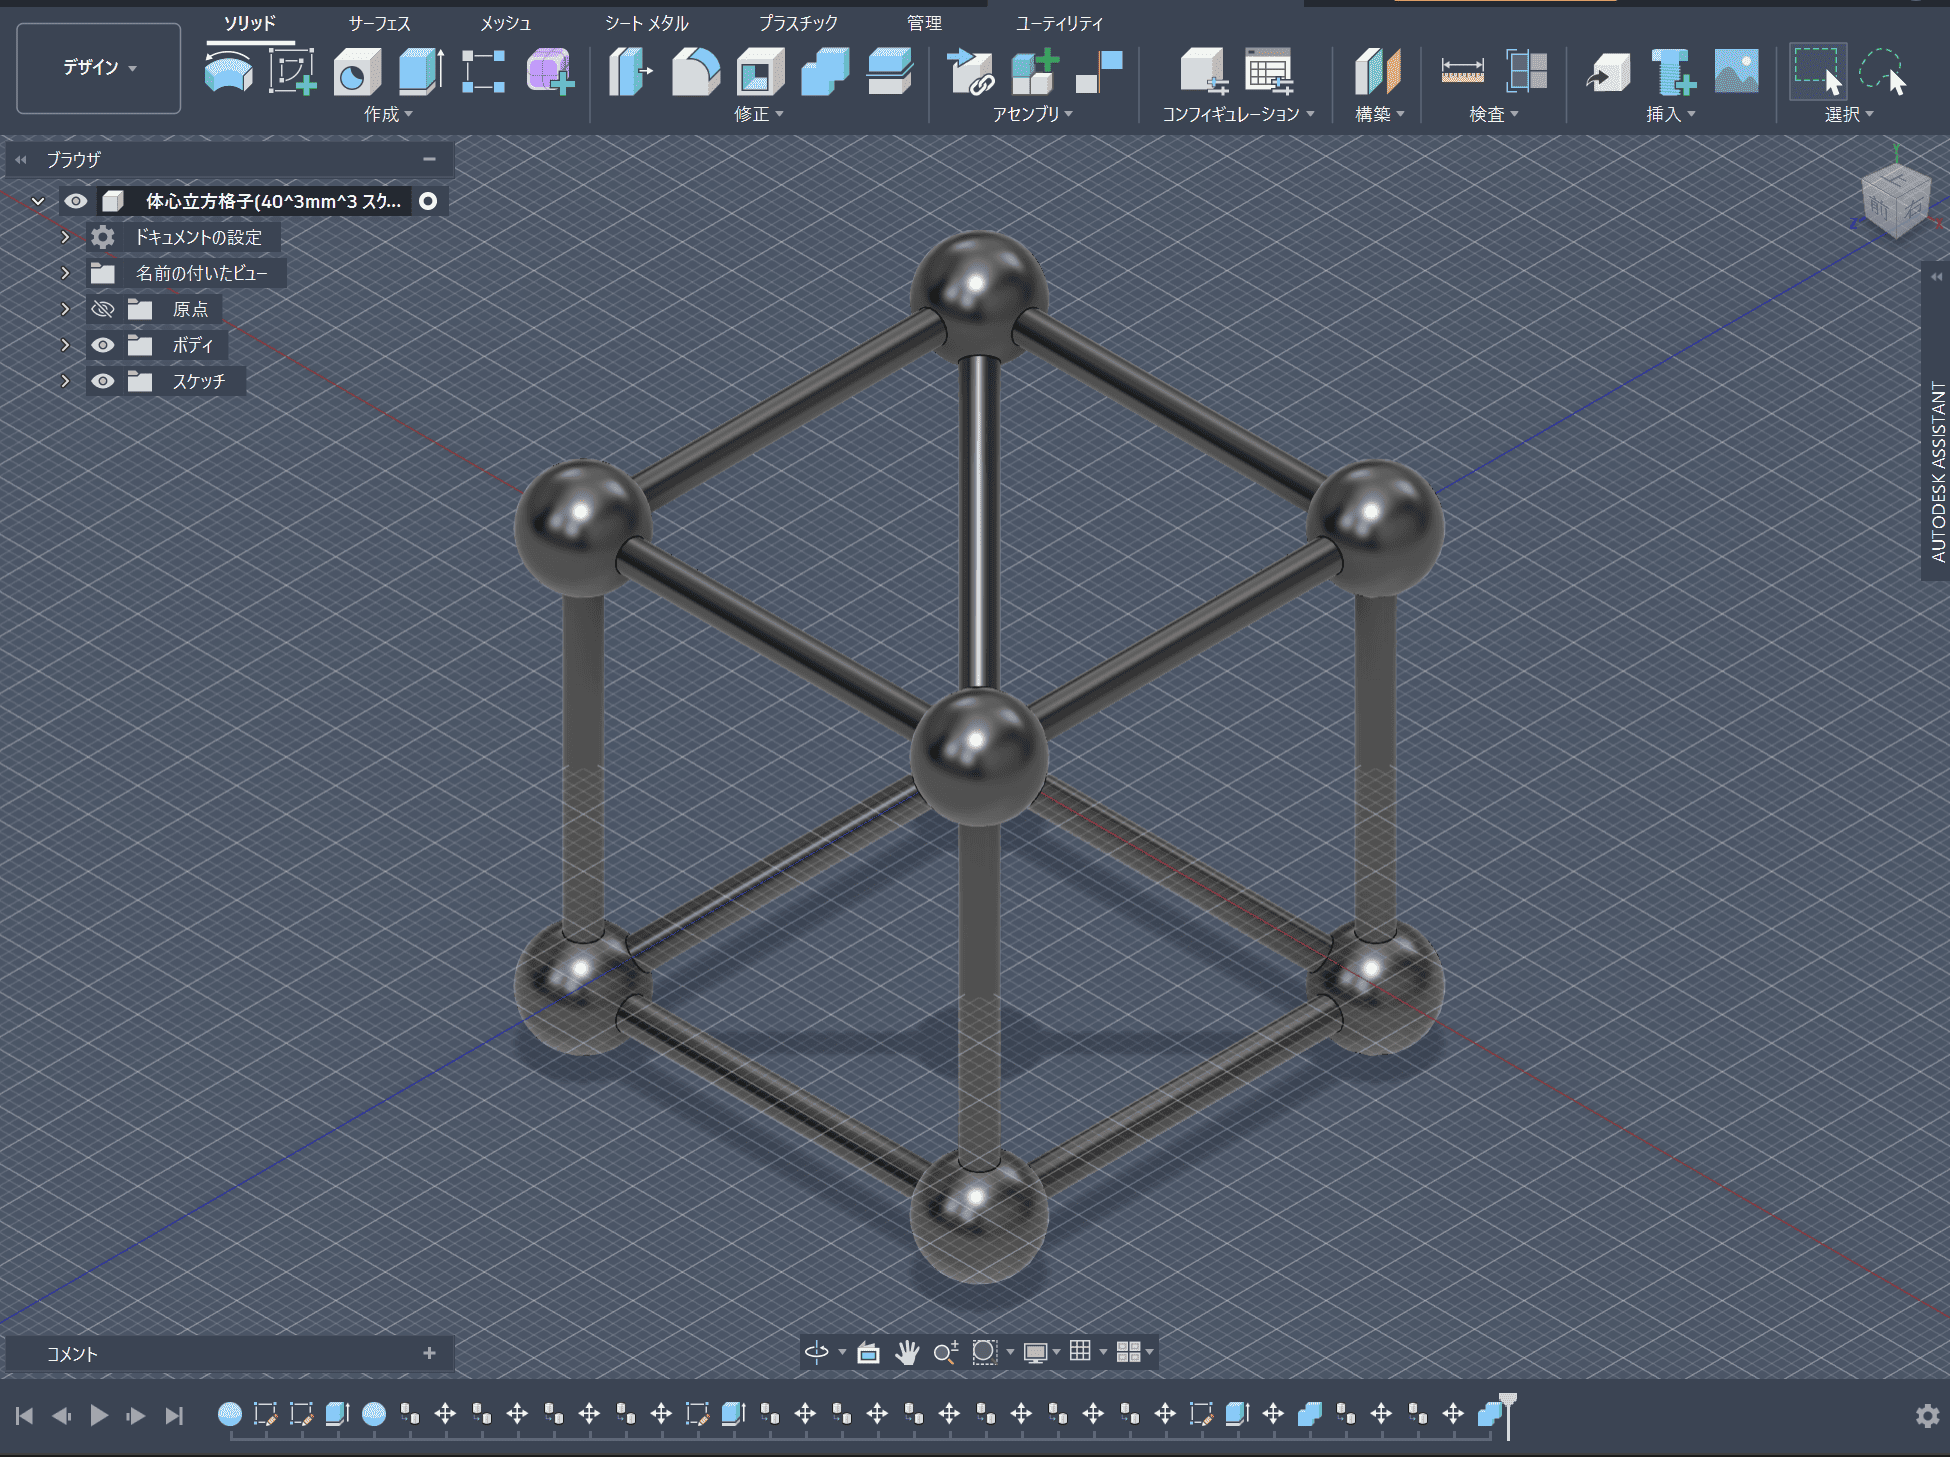Open the AUTODESK ASSISTANT side panel
Image resolution: width=1950 pixels, height=1457 pixels.
click(x=1937, y=470)
